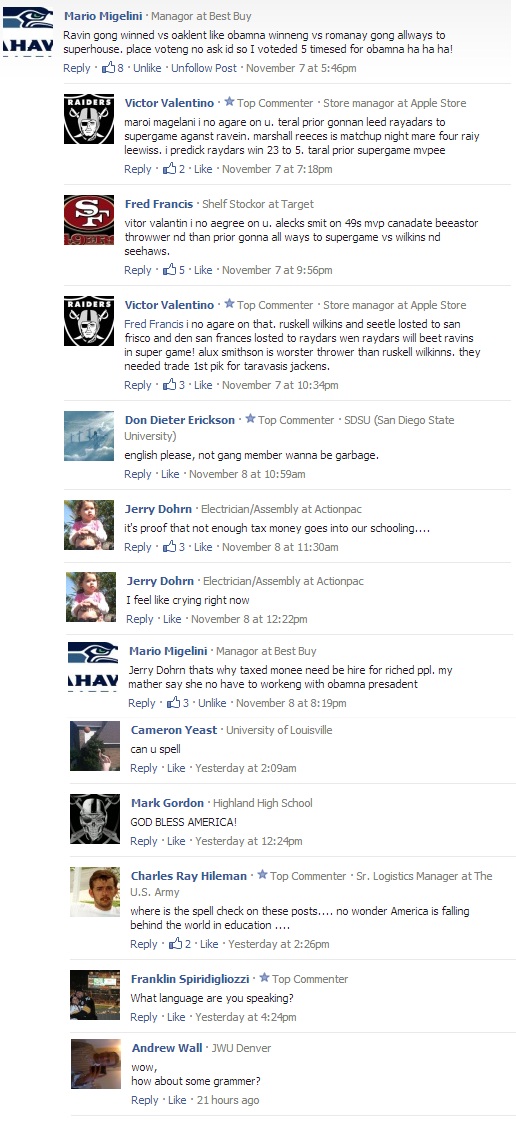The width and height of the screenshot is (516, 1122).
Task: Click thumbs-up icon with 8 likes on Mario's post
Action: click(109, 68)
